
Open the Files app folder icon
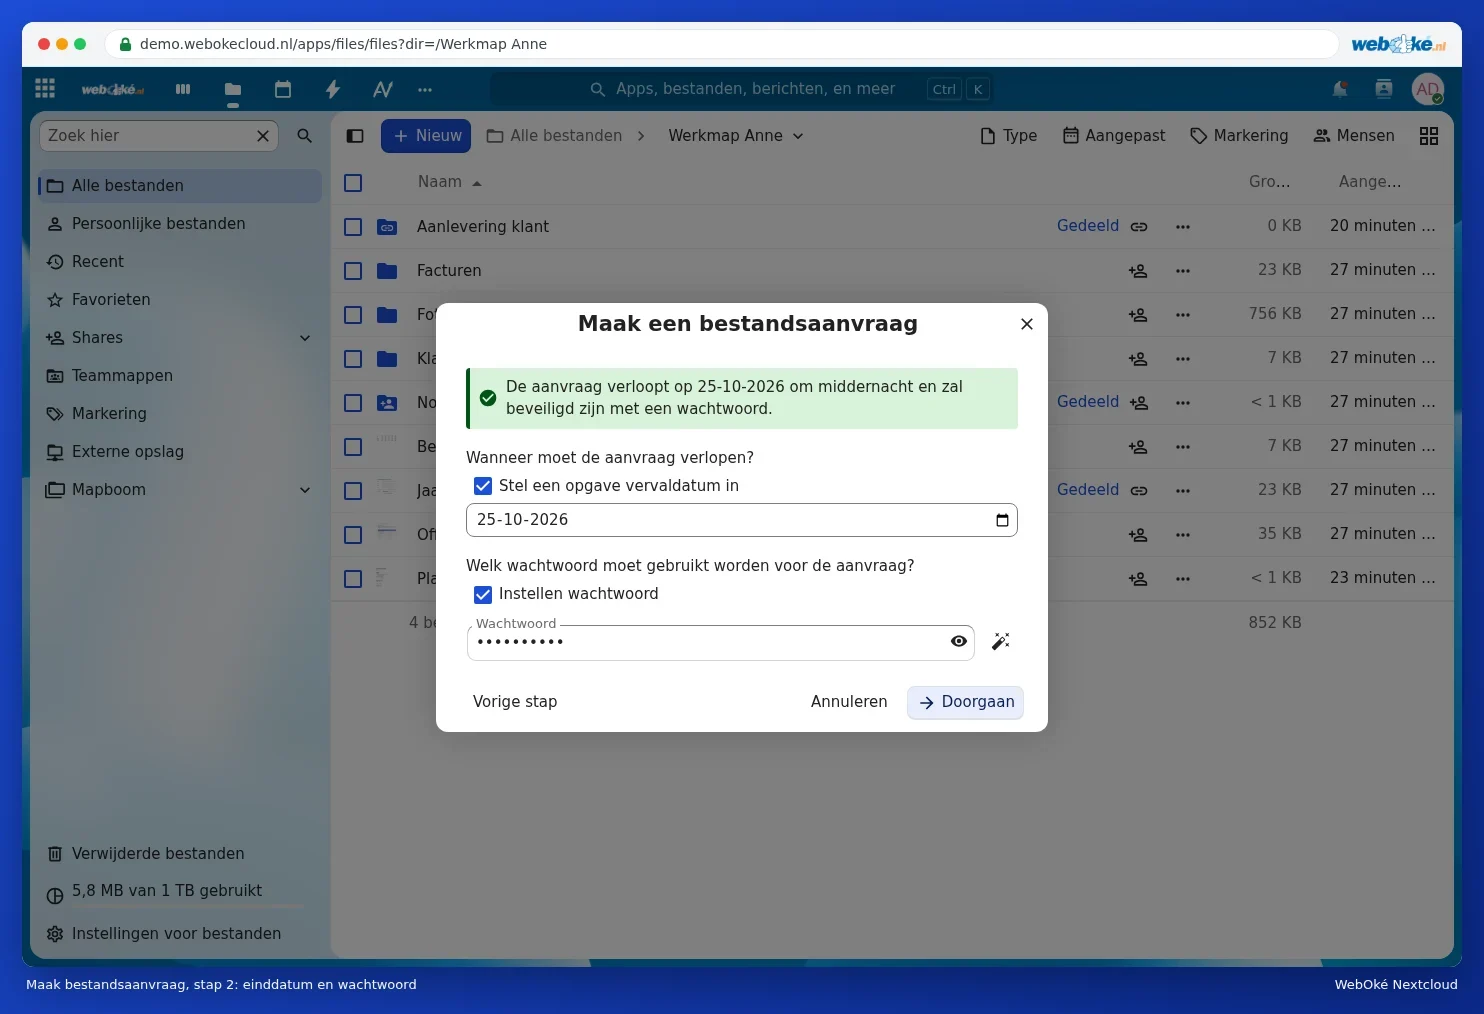click(233, 89)
